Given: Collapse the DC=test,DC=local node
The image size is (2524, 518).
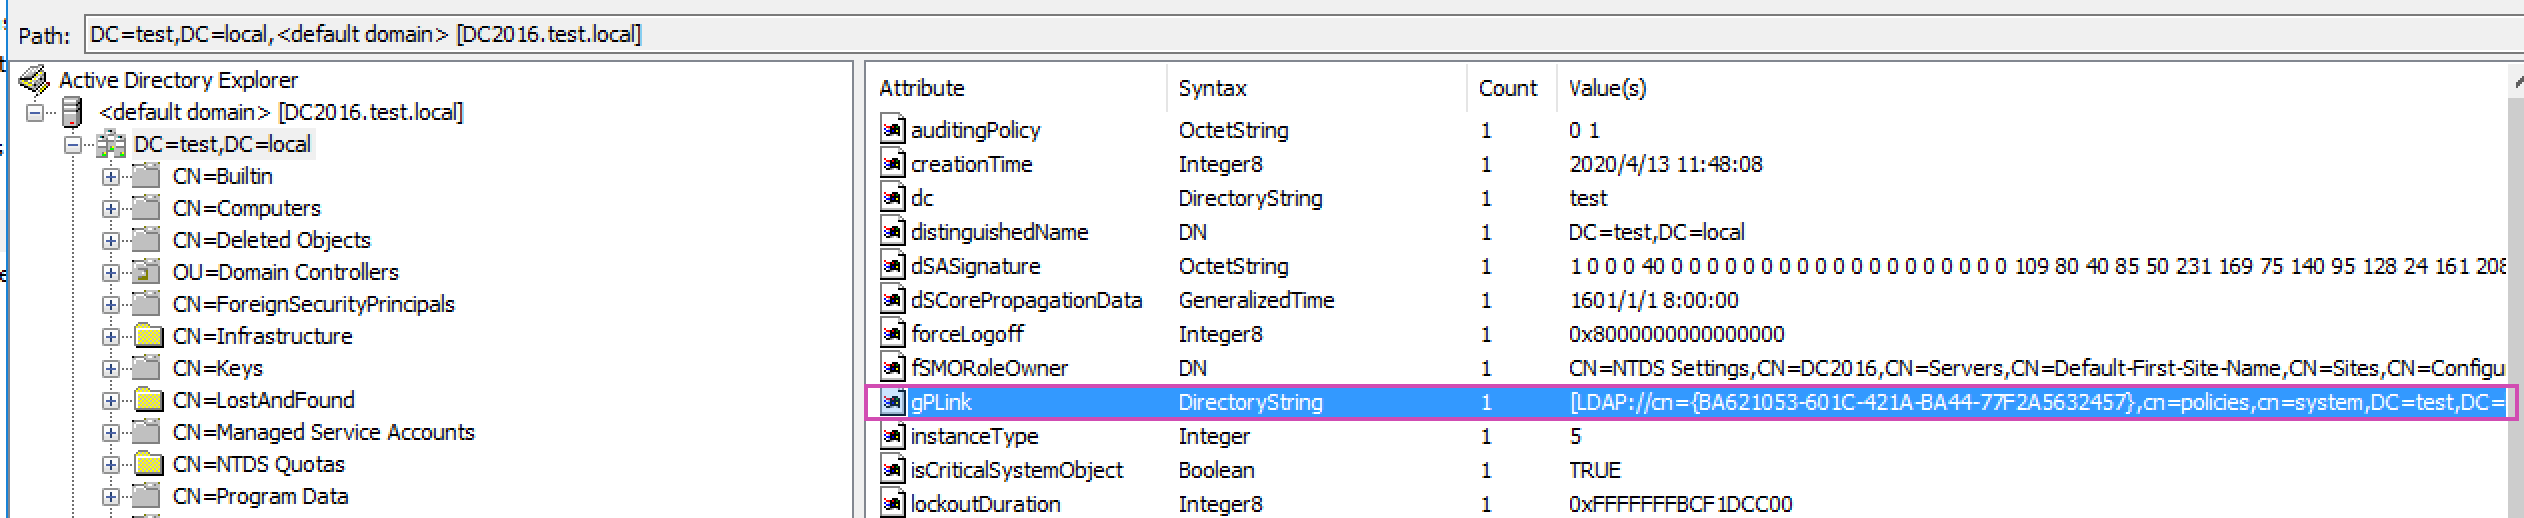Looking at the screenshot, I should [73, 145].
